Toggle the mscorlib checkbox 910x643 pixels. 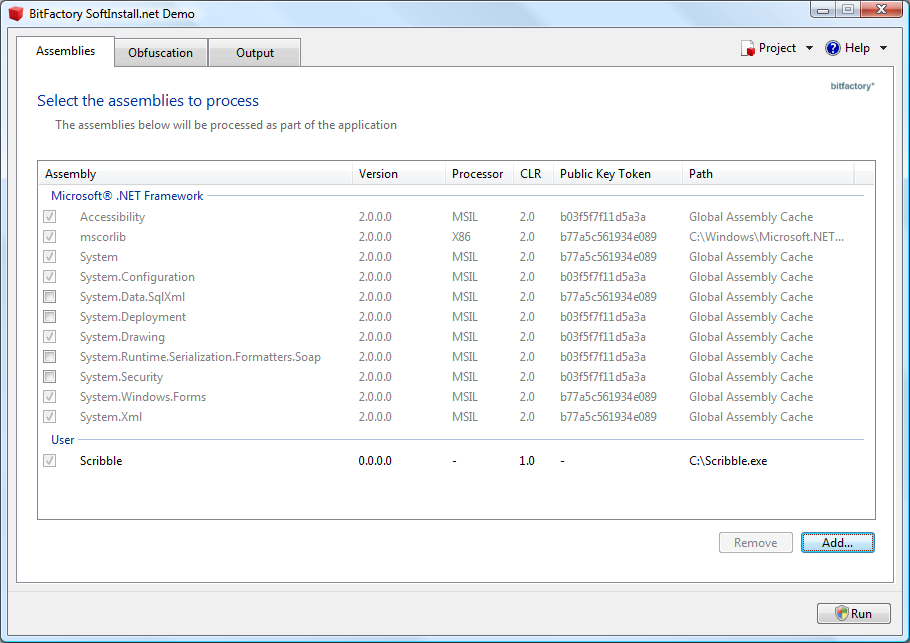50,237
